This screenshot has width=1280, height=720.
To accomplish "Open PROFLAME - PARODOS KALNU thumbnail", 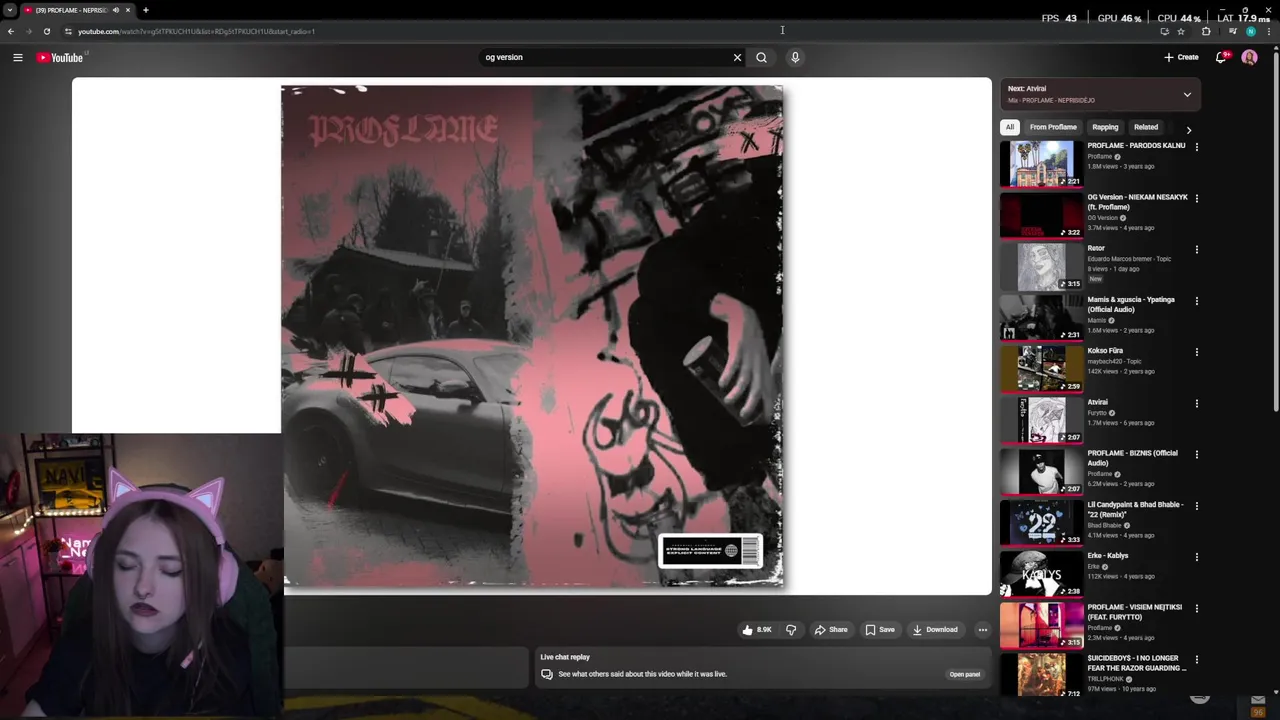I will [1041, 164].
